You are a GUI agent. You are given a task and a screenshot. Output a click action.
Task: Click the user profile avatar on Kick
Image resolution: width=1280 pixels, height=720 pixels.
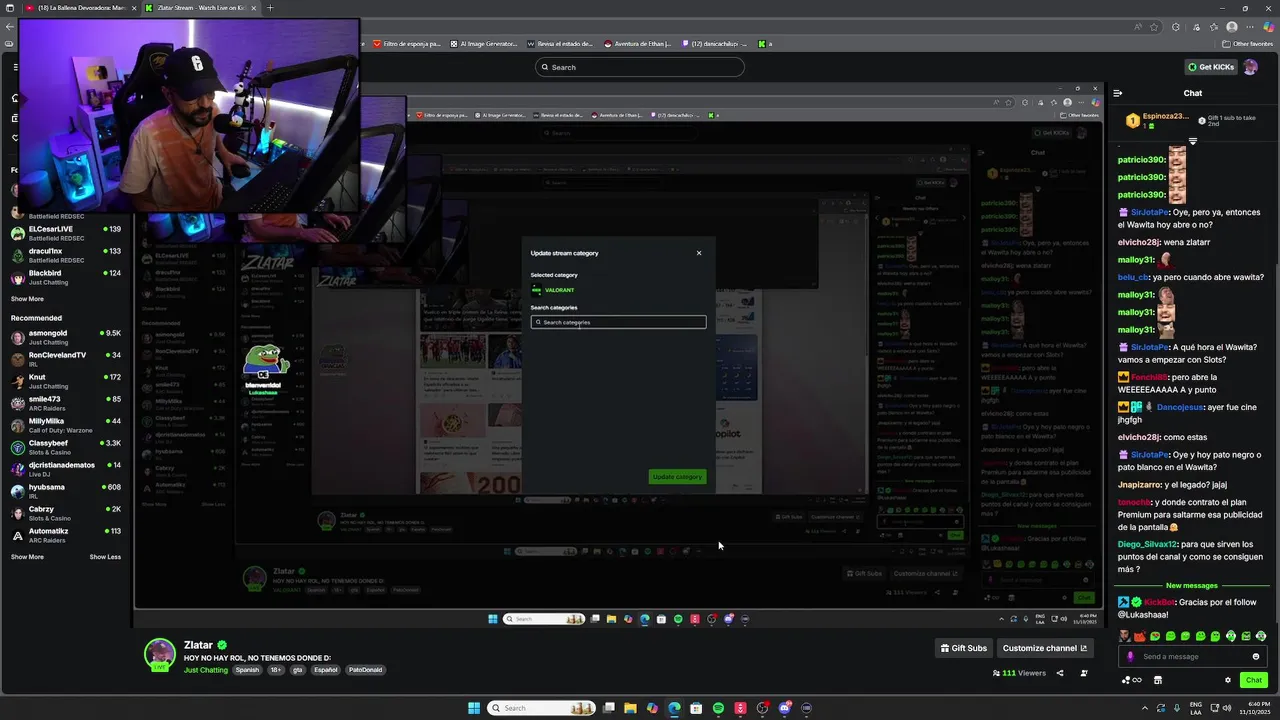point(1250,67)
